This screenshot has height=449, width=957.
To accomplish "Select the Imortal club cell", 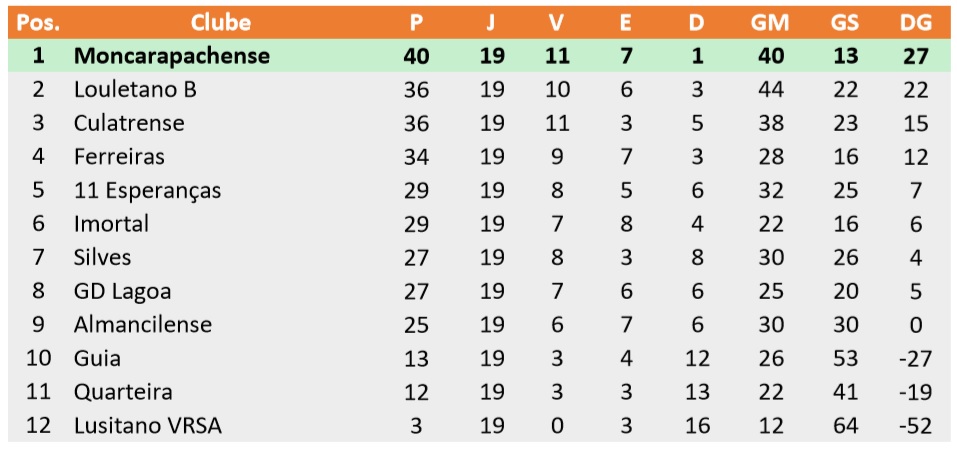I will click(x=111, y=224).
